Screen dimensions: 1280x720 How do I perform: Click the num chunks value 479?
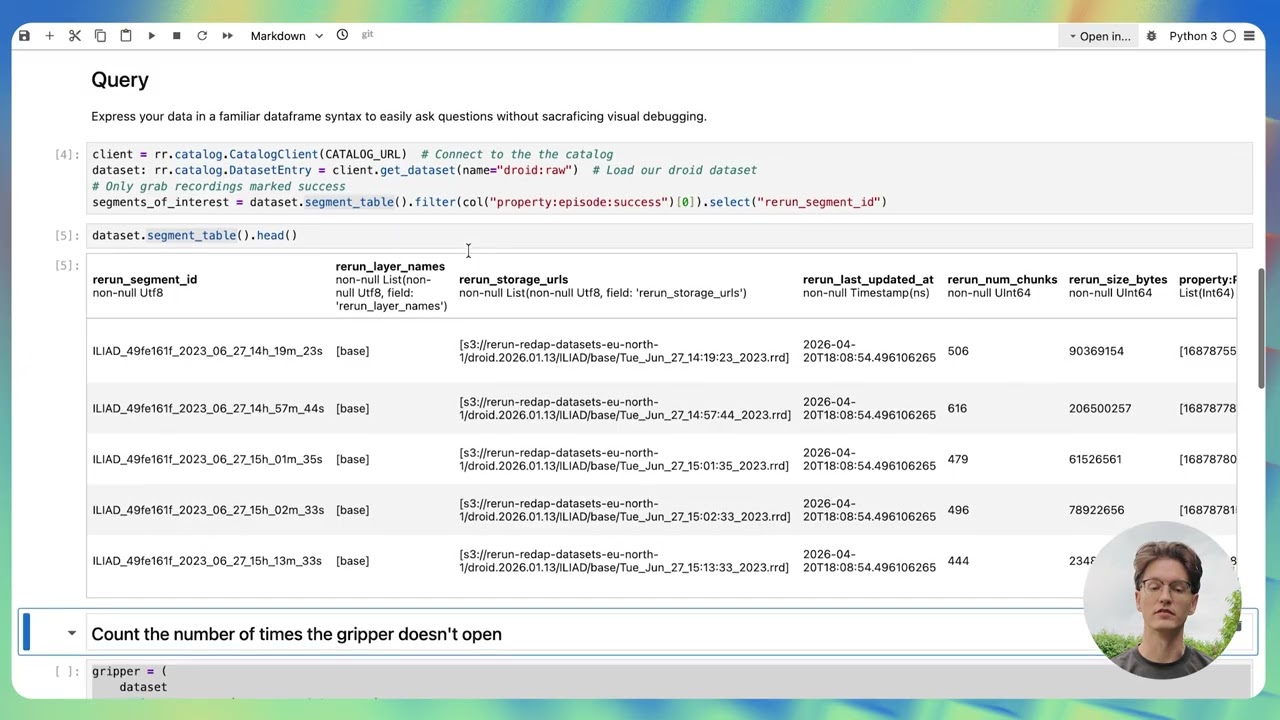[958, 459]
